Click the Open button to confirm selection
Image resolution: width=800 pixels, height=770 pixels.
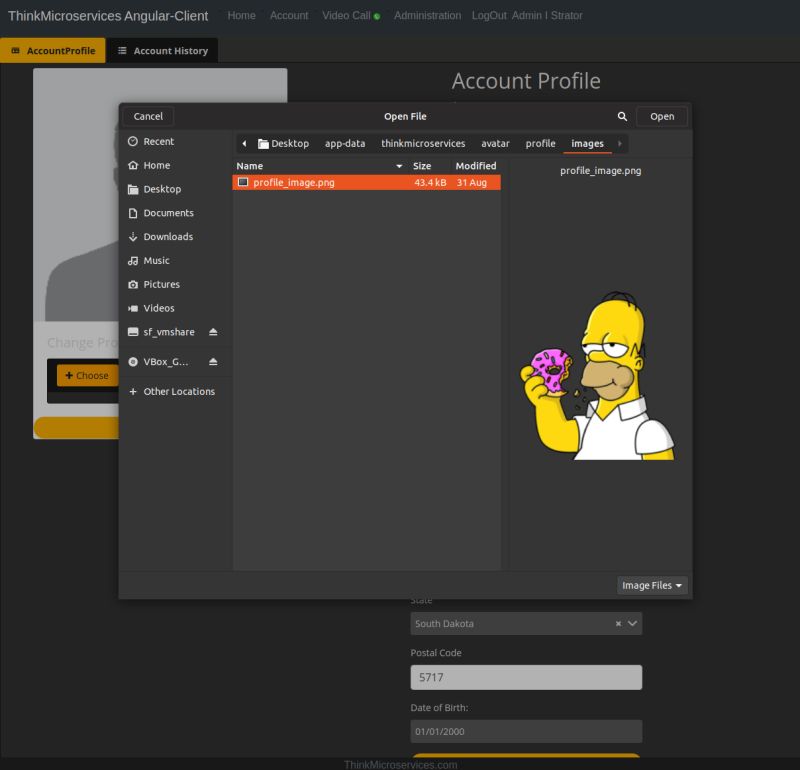coord(661,116)
